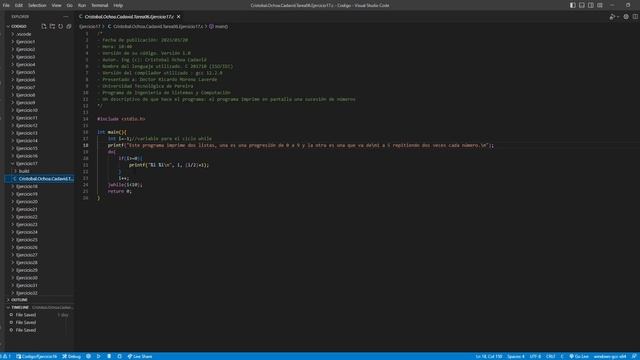Expand the Ejercicio18 folder
Screen dimensions: 640x360
coord(27,187)
